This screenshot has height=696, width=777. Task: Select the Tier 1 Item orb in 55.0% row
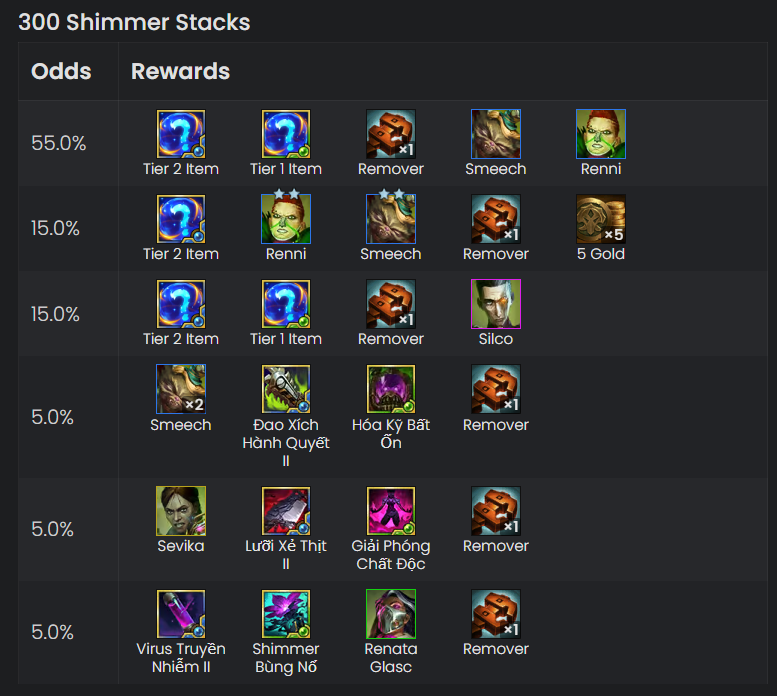point(286,134)
